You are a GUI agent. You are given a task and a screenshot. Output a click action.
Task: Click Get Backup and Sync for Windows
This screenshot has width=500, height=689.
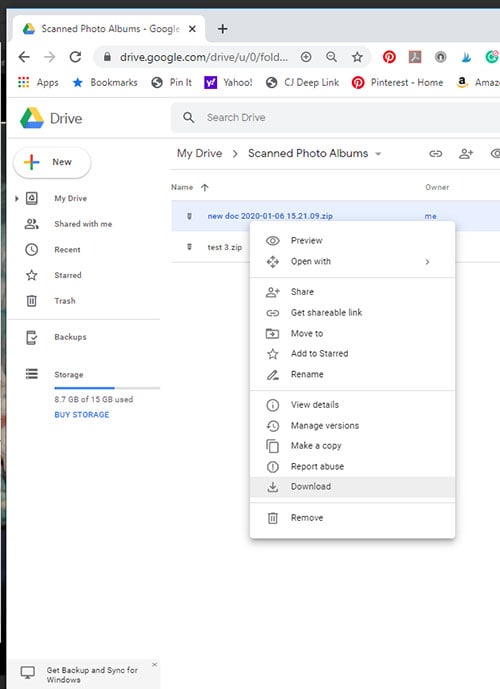pyautogui.click(x=92, y=674)
